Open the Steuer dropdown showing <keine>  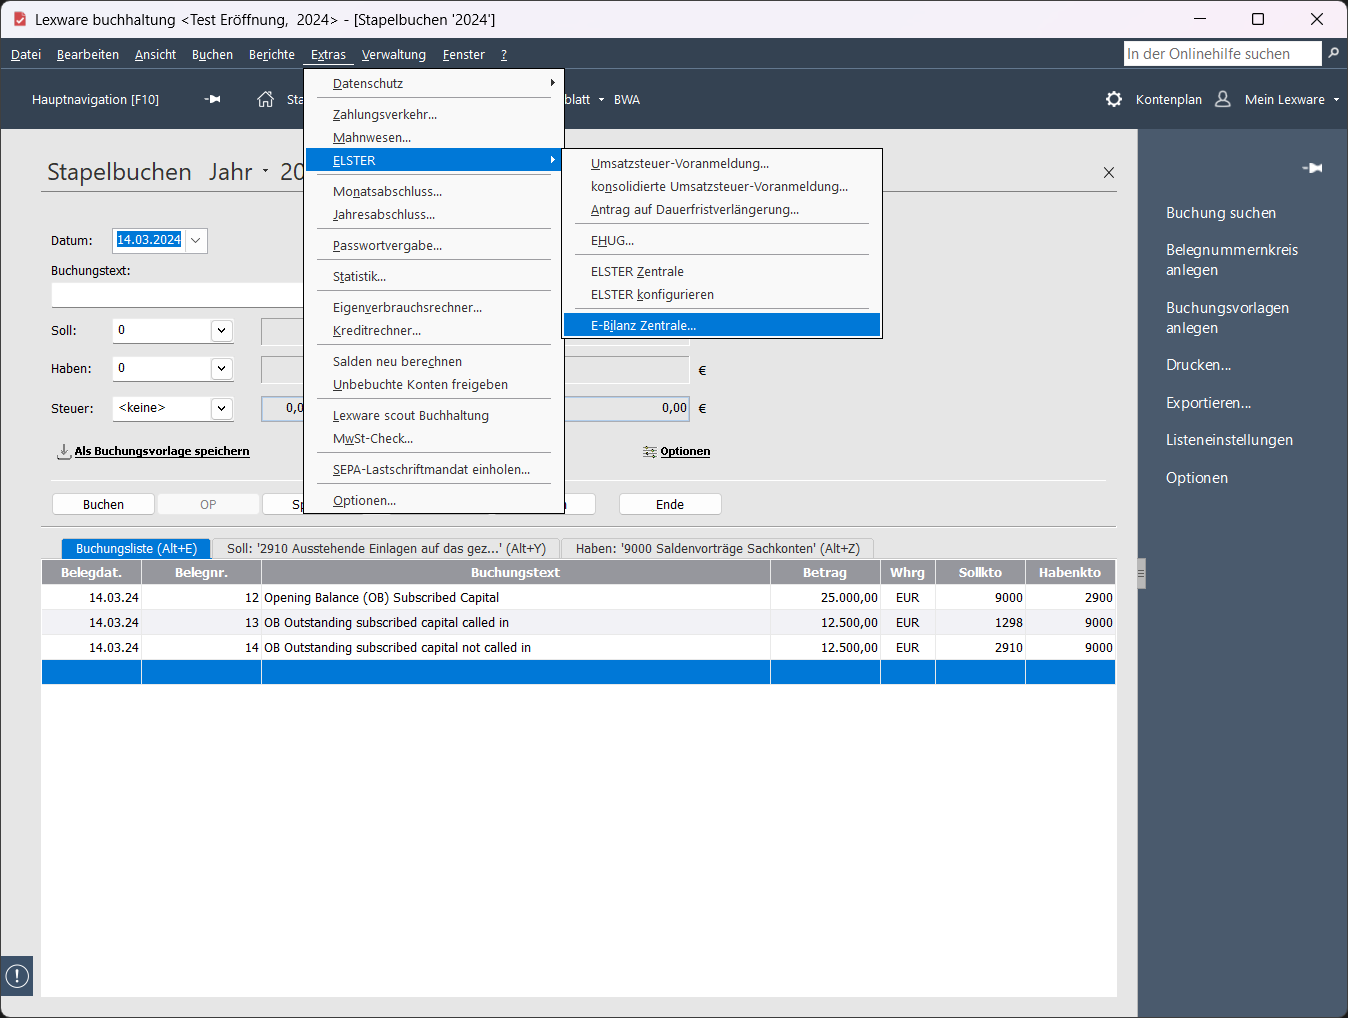click(221, 408)
